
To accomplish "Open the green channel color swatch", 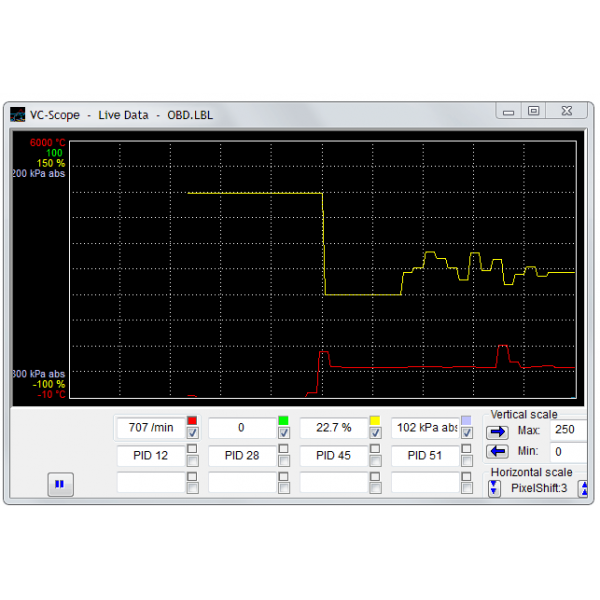I will (x=284, y=421).
